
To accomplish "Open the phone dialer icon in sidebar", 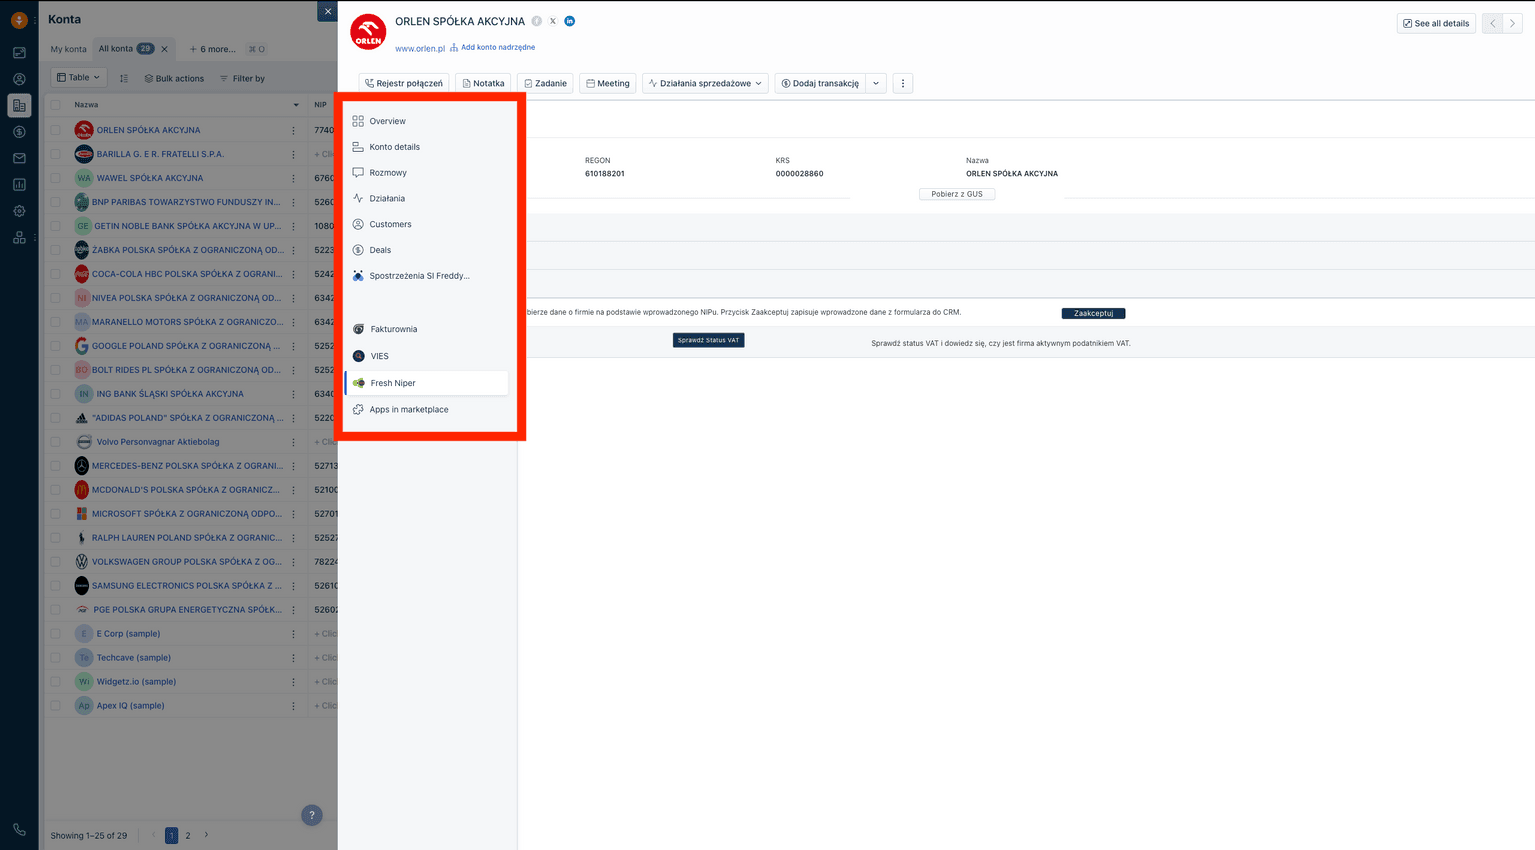I will coord(19,830).
